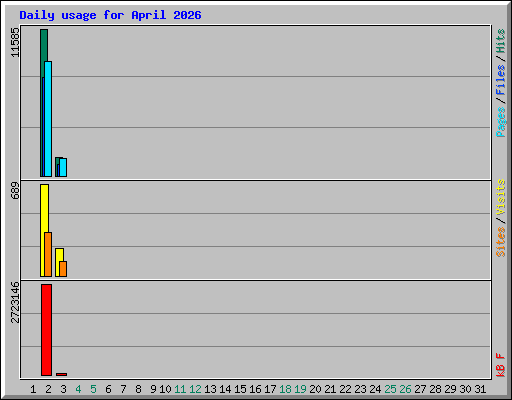Click day label 1 on the x-axis
Screen dimensions: 512x400
point(33,389)
